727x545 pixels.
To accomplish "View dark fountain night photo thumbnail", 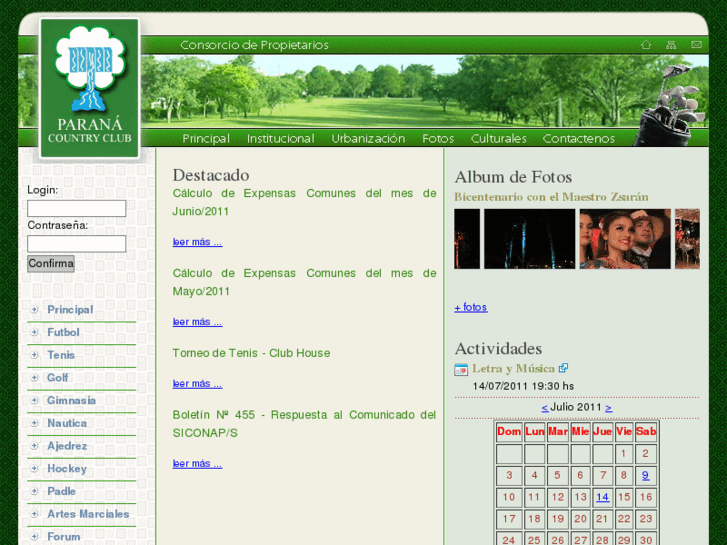I will (x=529, y=239).
